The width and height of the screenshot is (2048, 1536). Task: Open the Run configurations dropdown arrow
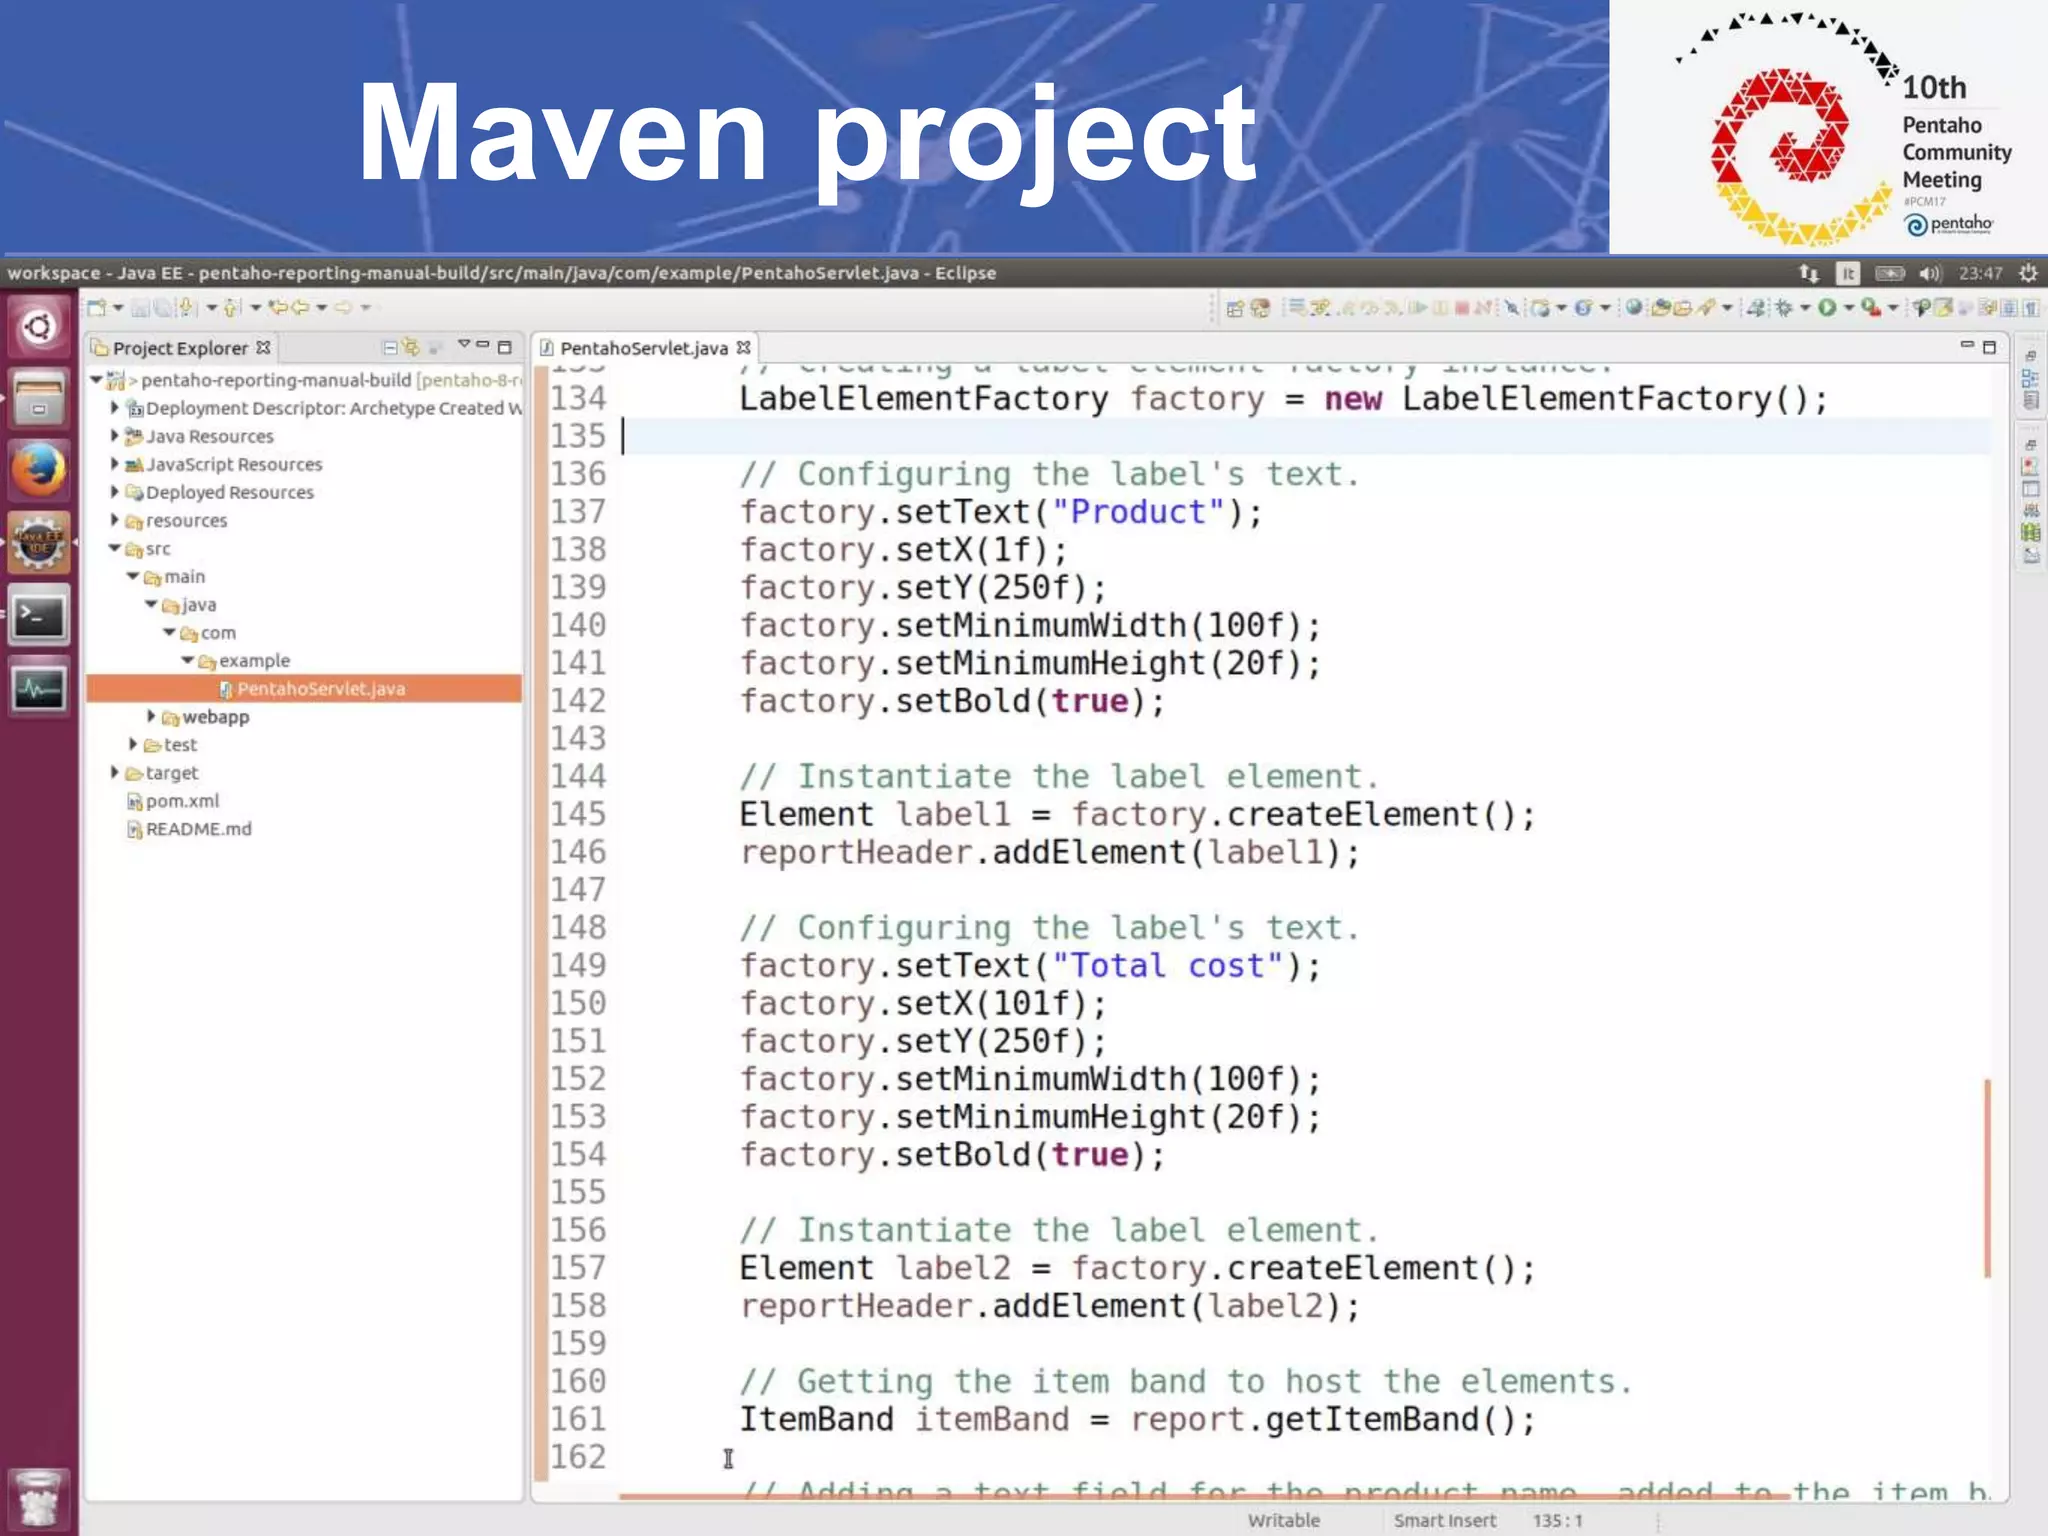1849,308
